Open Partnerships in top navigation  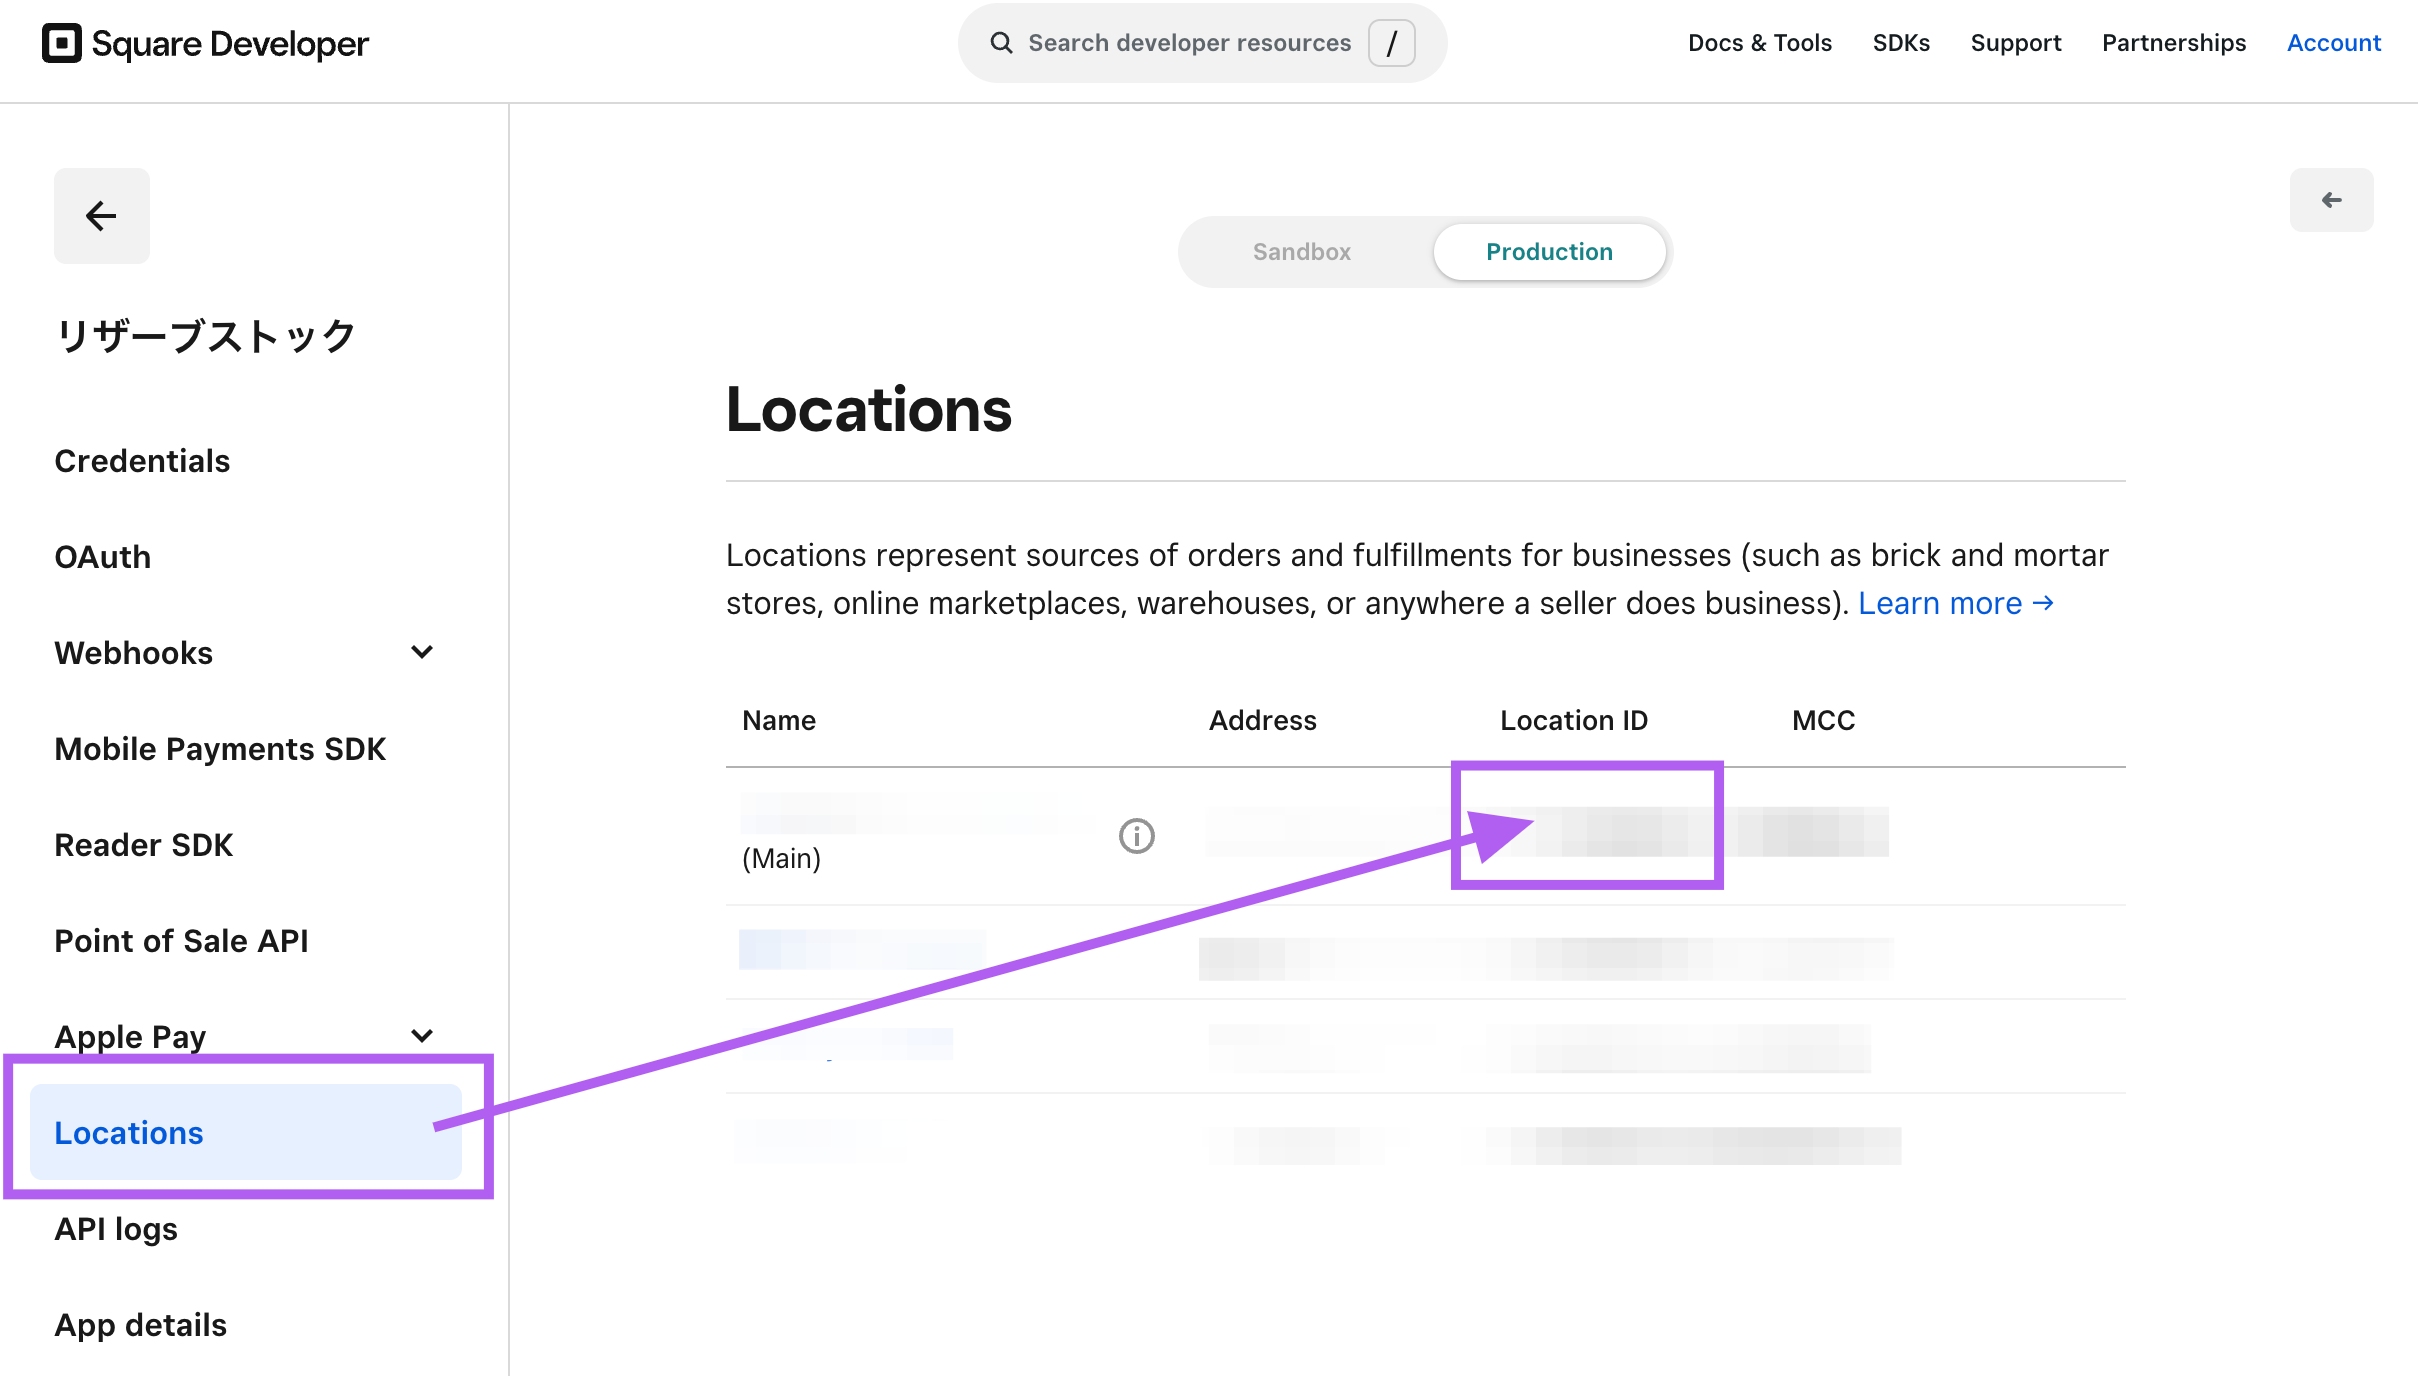pyautogui.click(x=2174, y=43)
